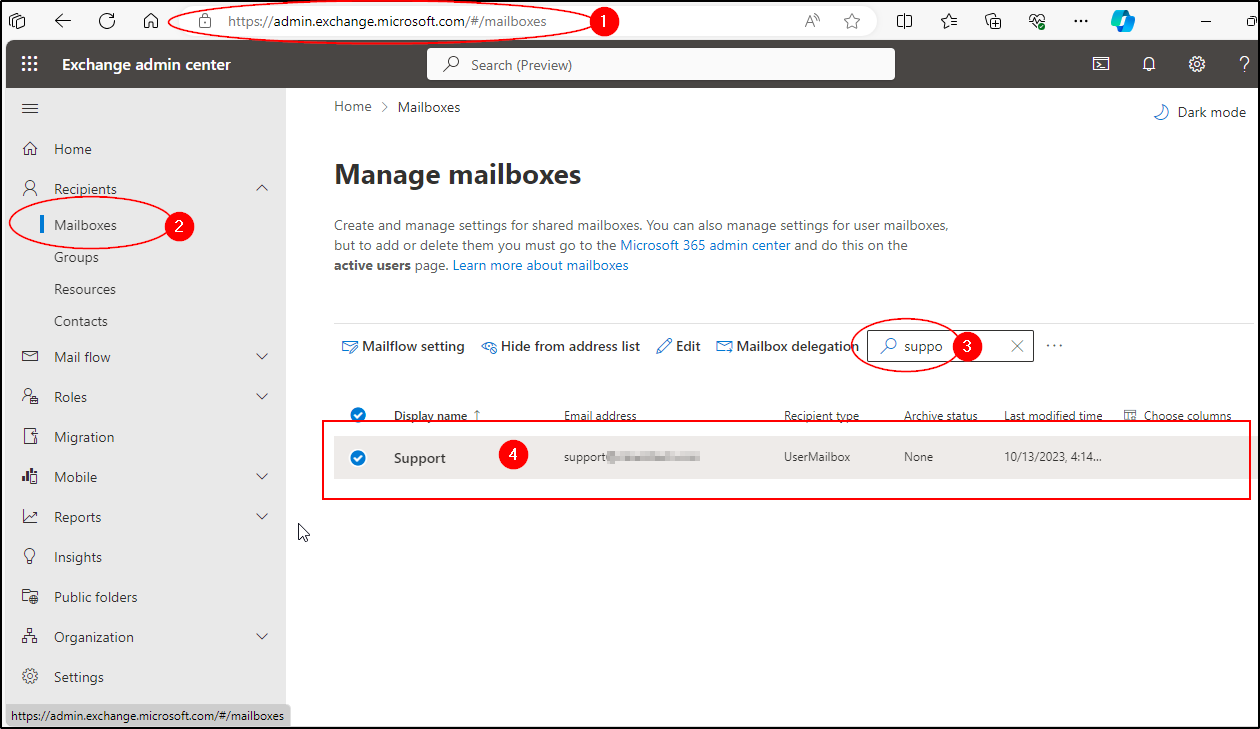The image size is (1260, 729).
Task: Click Mailflow setting button
Action: 403,346
